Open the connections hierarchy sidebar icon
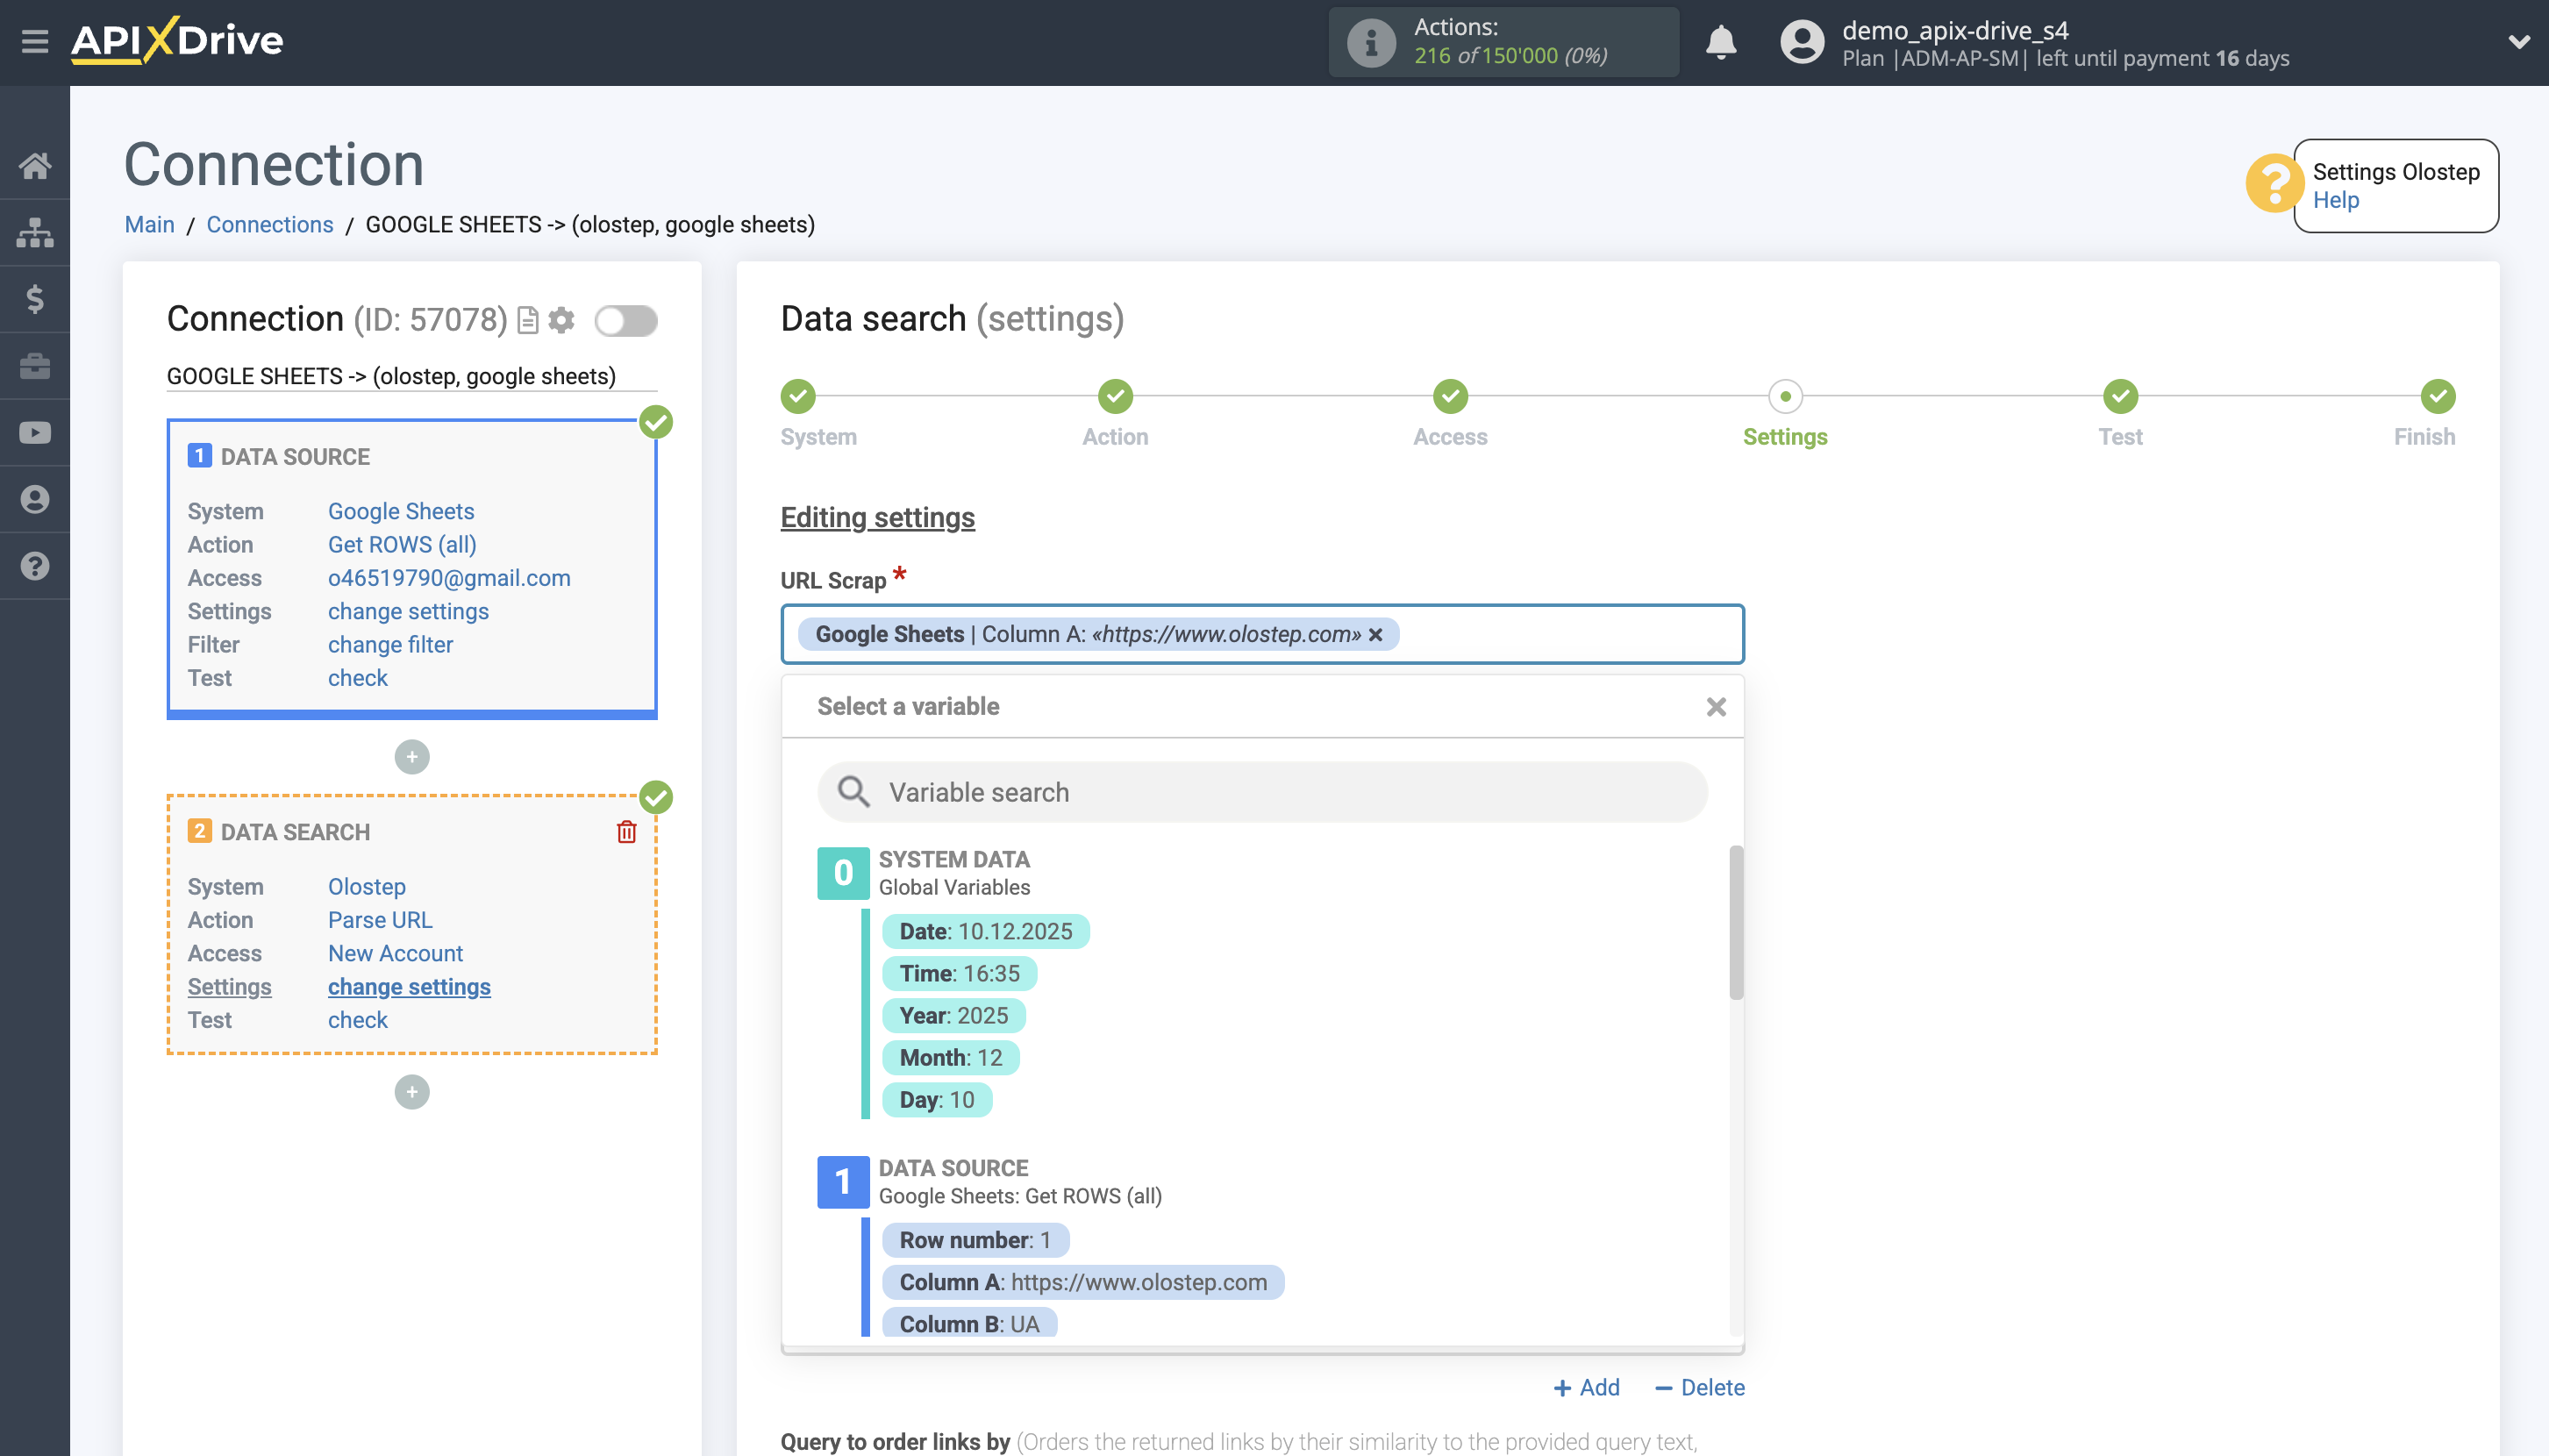 coord(35,232)
